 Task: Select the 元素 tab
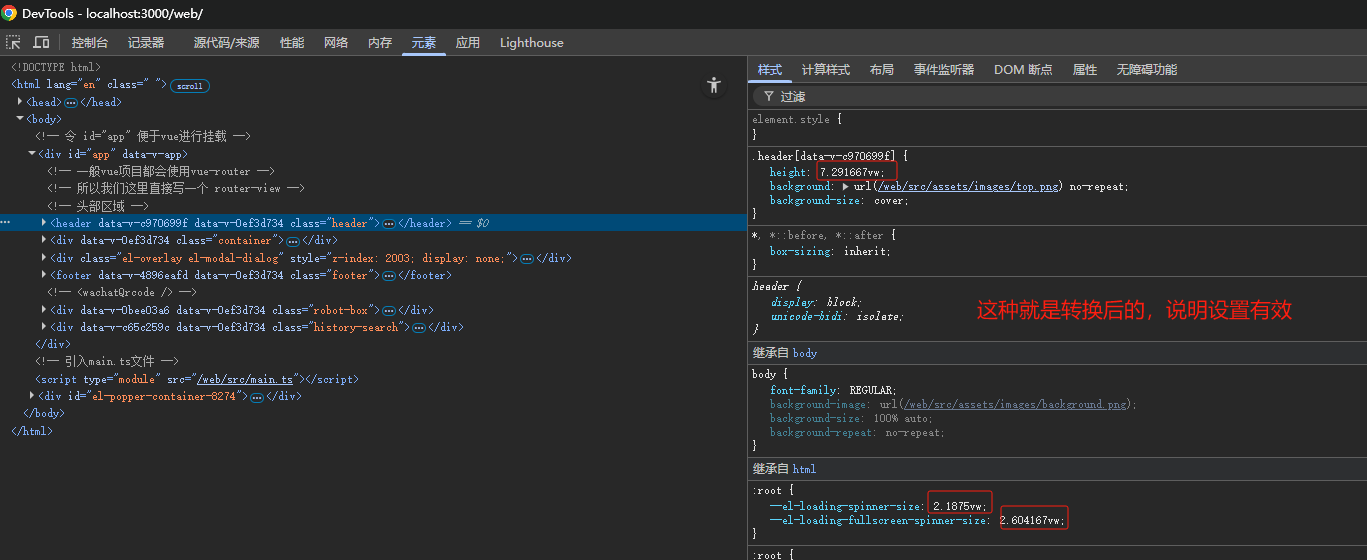coord(424,43)
